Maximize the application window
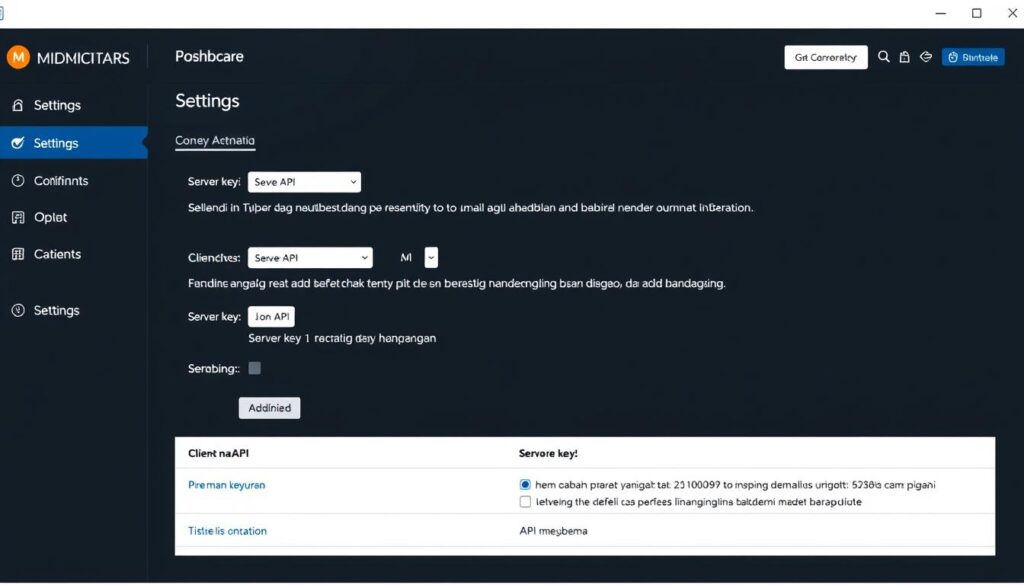Screen dimensions: 1024x585 (976, 13)
